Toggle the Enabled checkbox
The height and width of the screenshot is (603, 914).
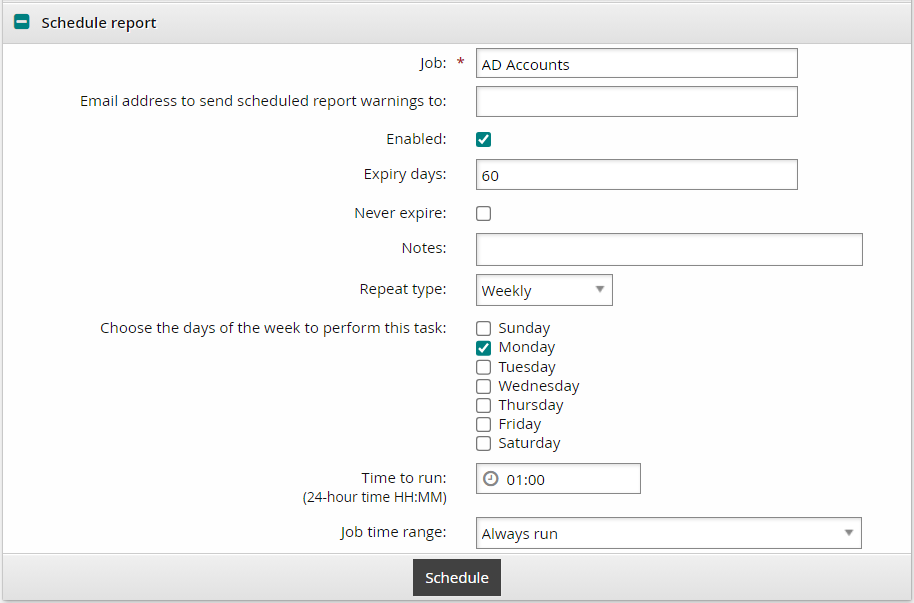point(484,140)
